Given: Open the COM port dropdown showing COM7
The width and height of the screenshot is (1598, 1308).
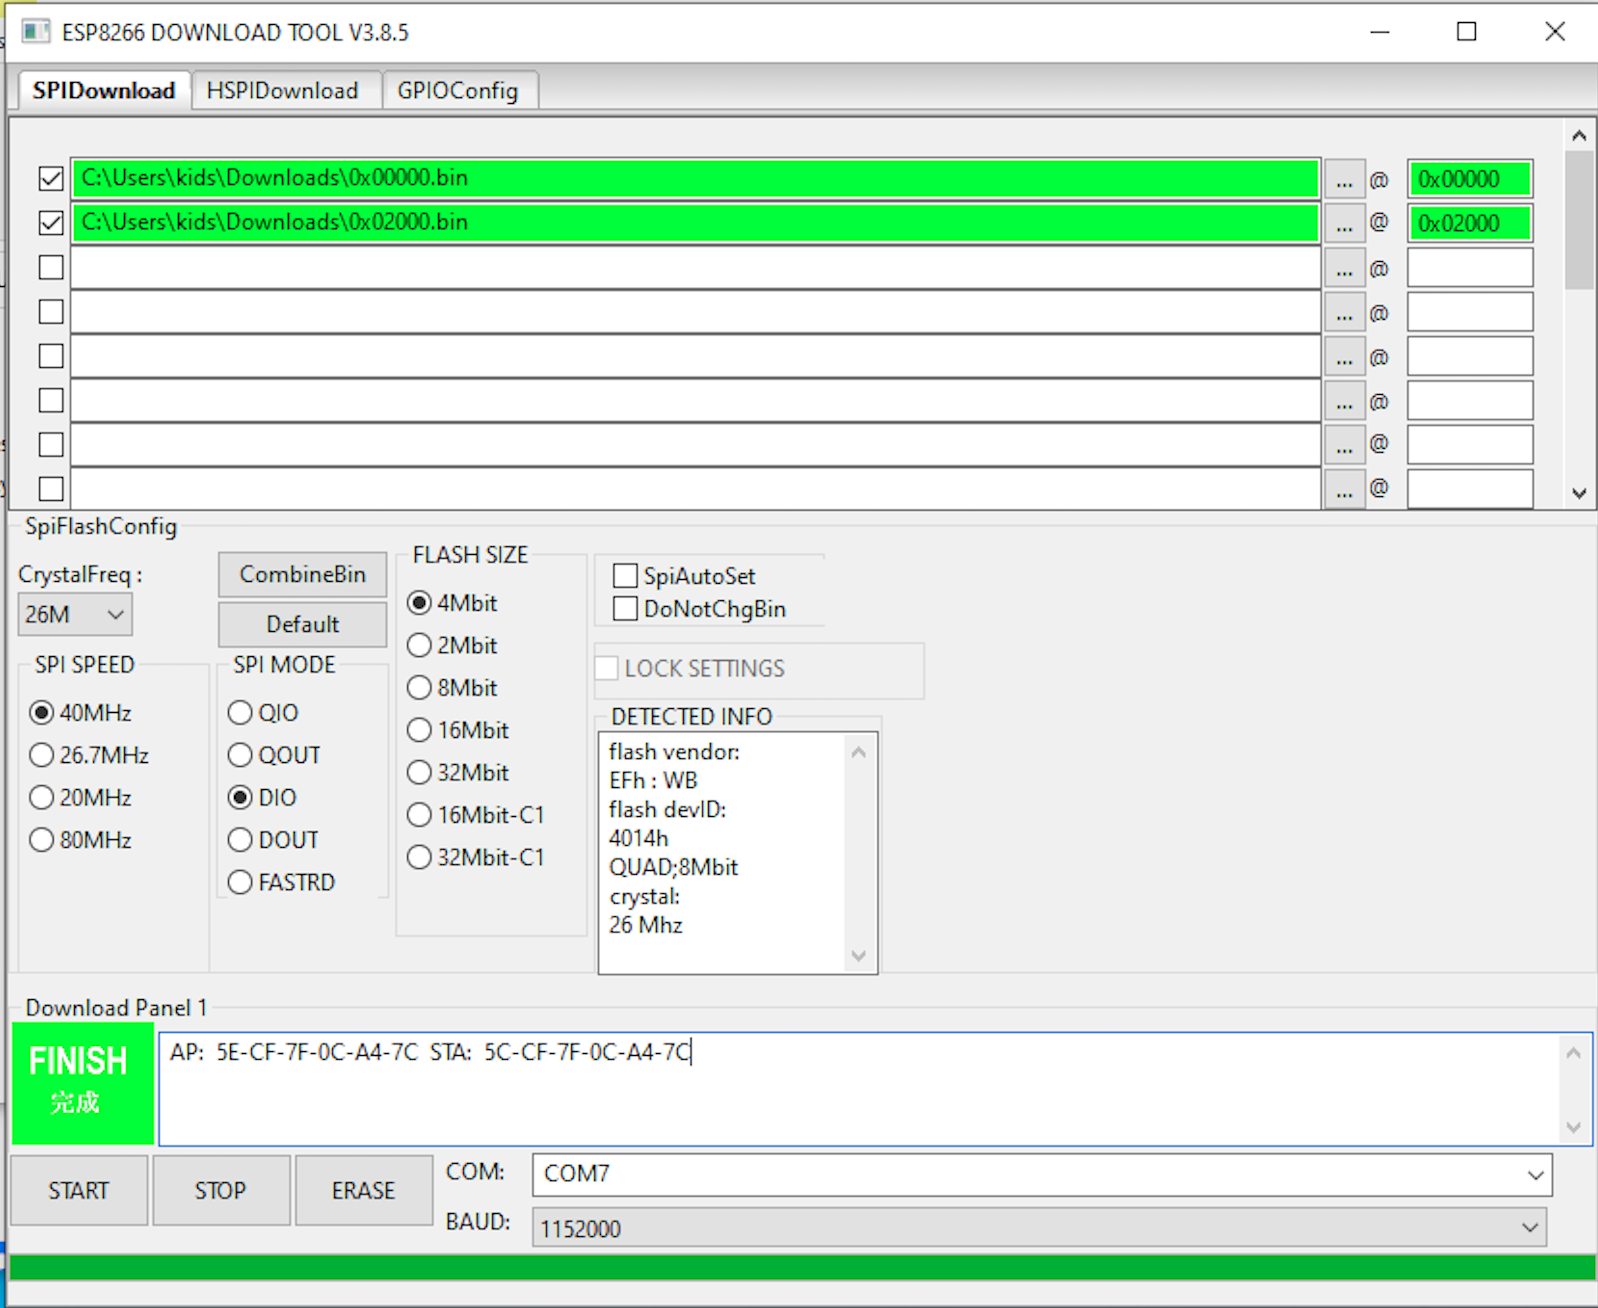Looking at the screenshot, I should (1042, 1174).
